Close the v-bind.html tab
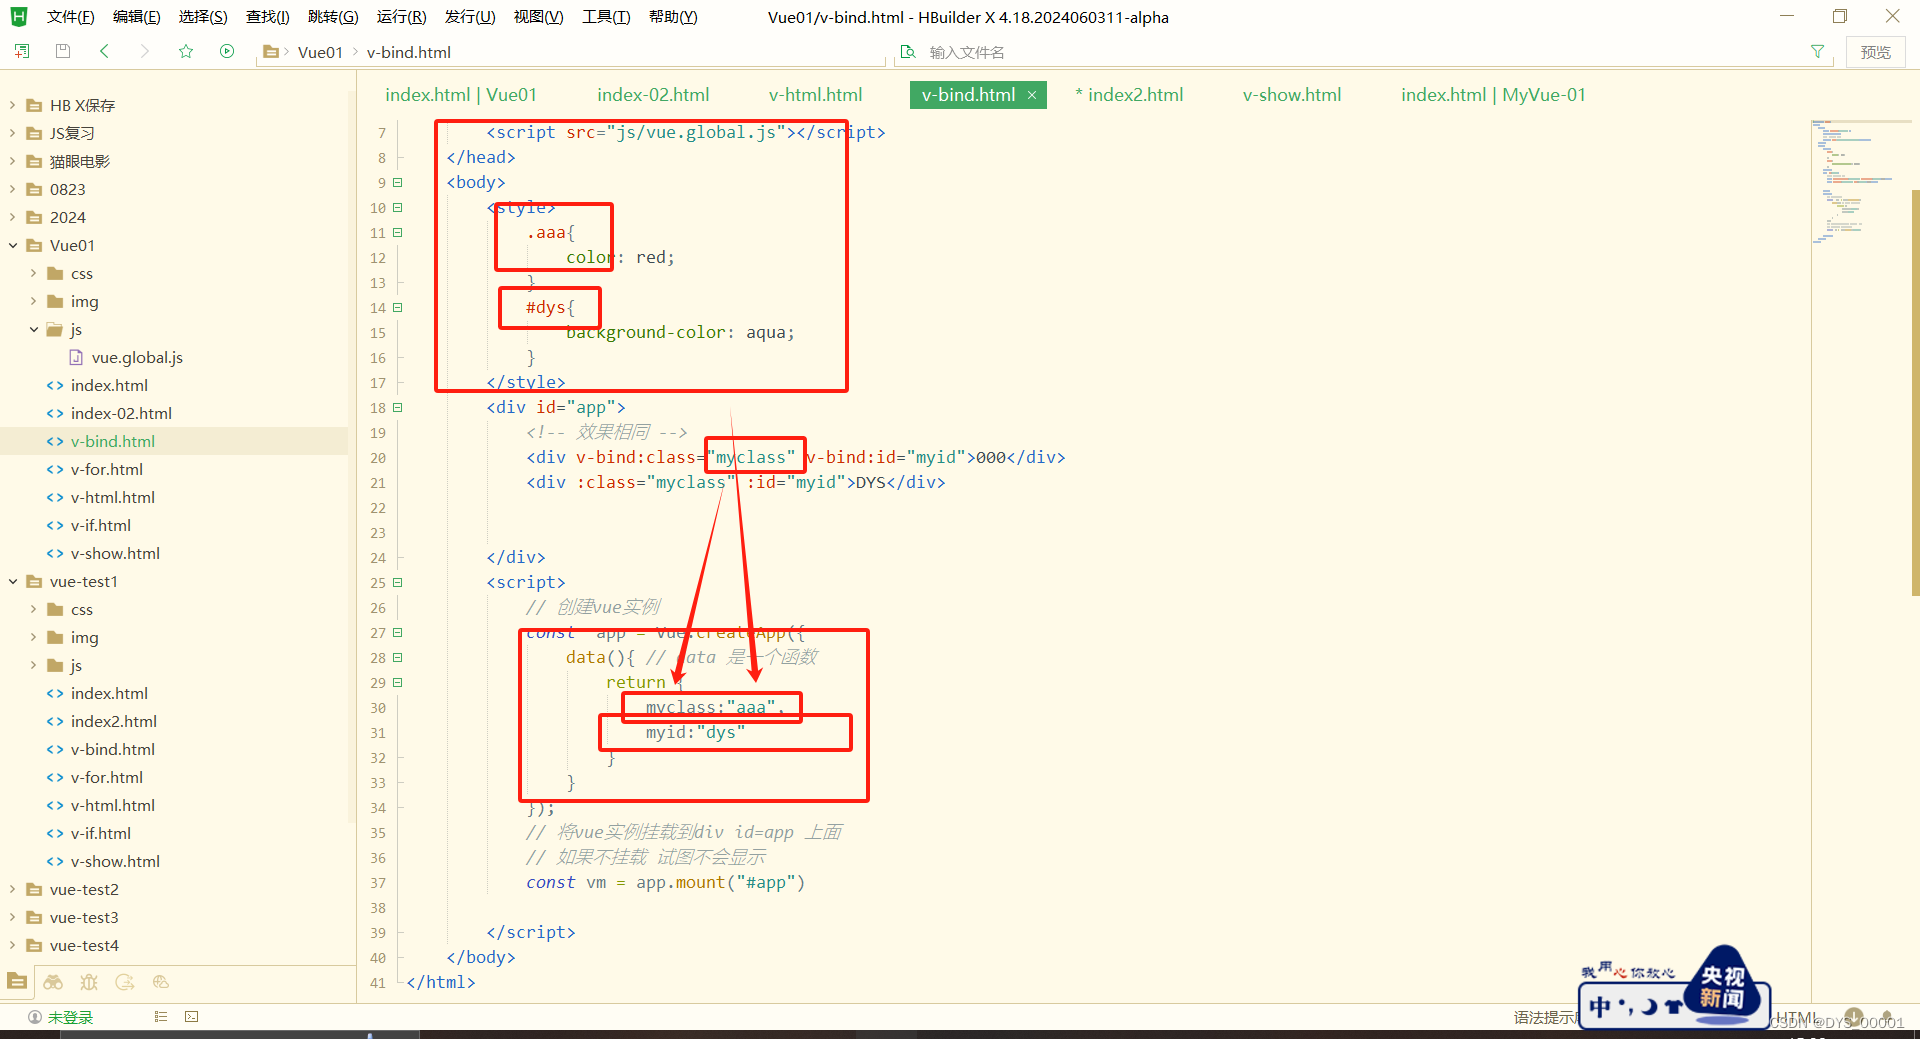 click(1032, 95)
